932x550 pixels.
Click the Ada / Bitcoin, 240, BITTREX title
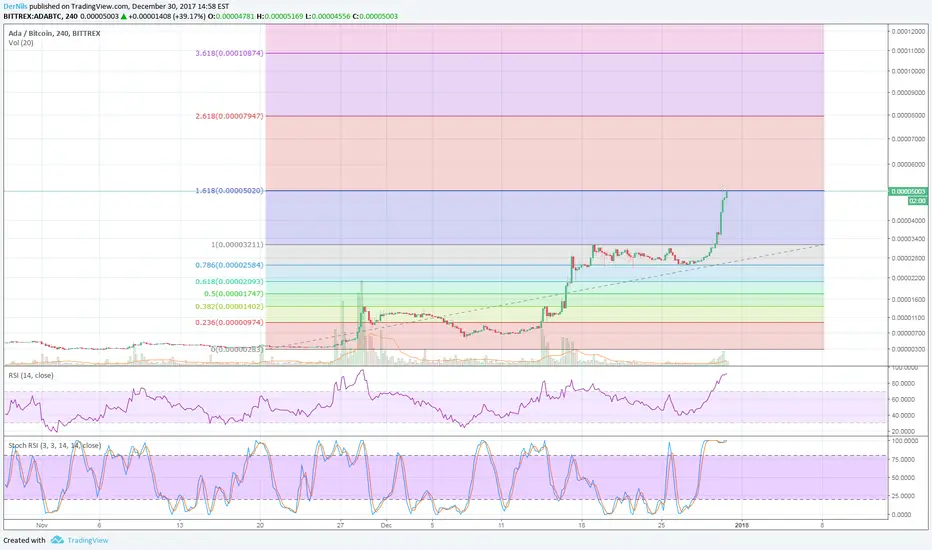54,33
